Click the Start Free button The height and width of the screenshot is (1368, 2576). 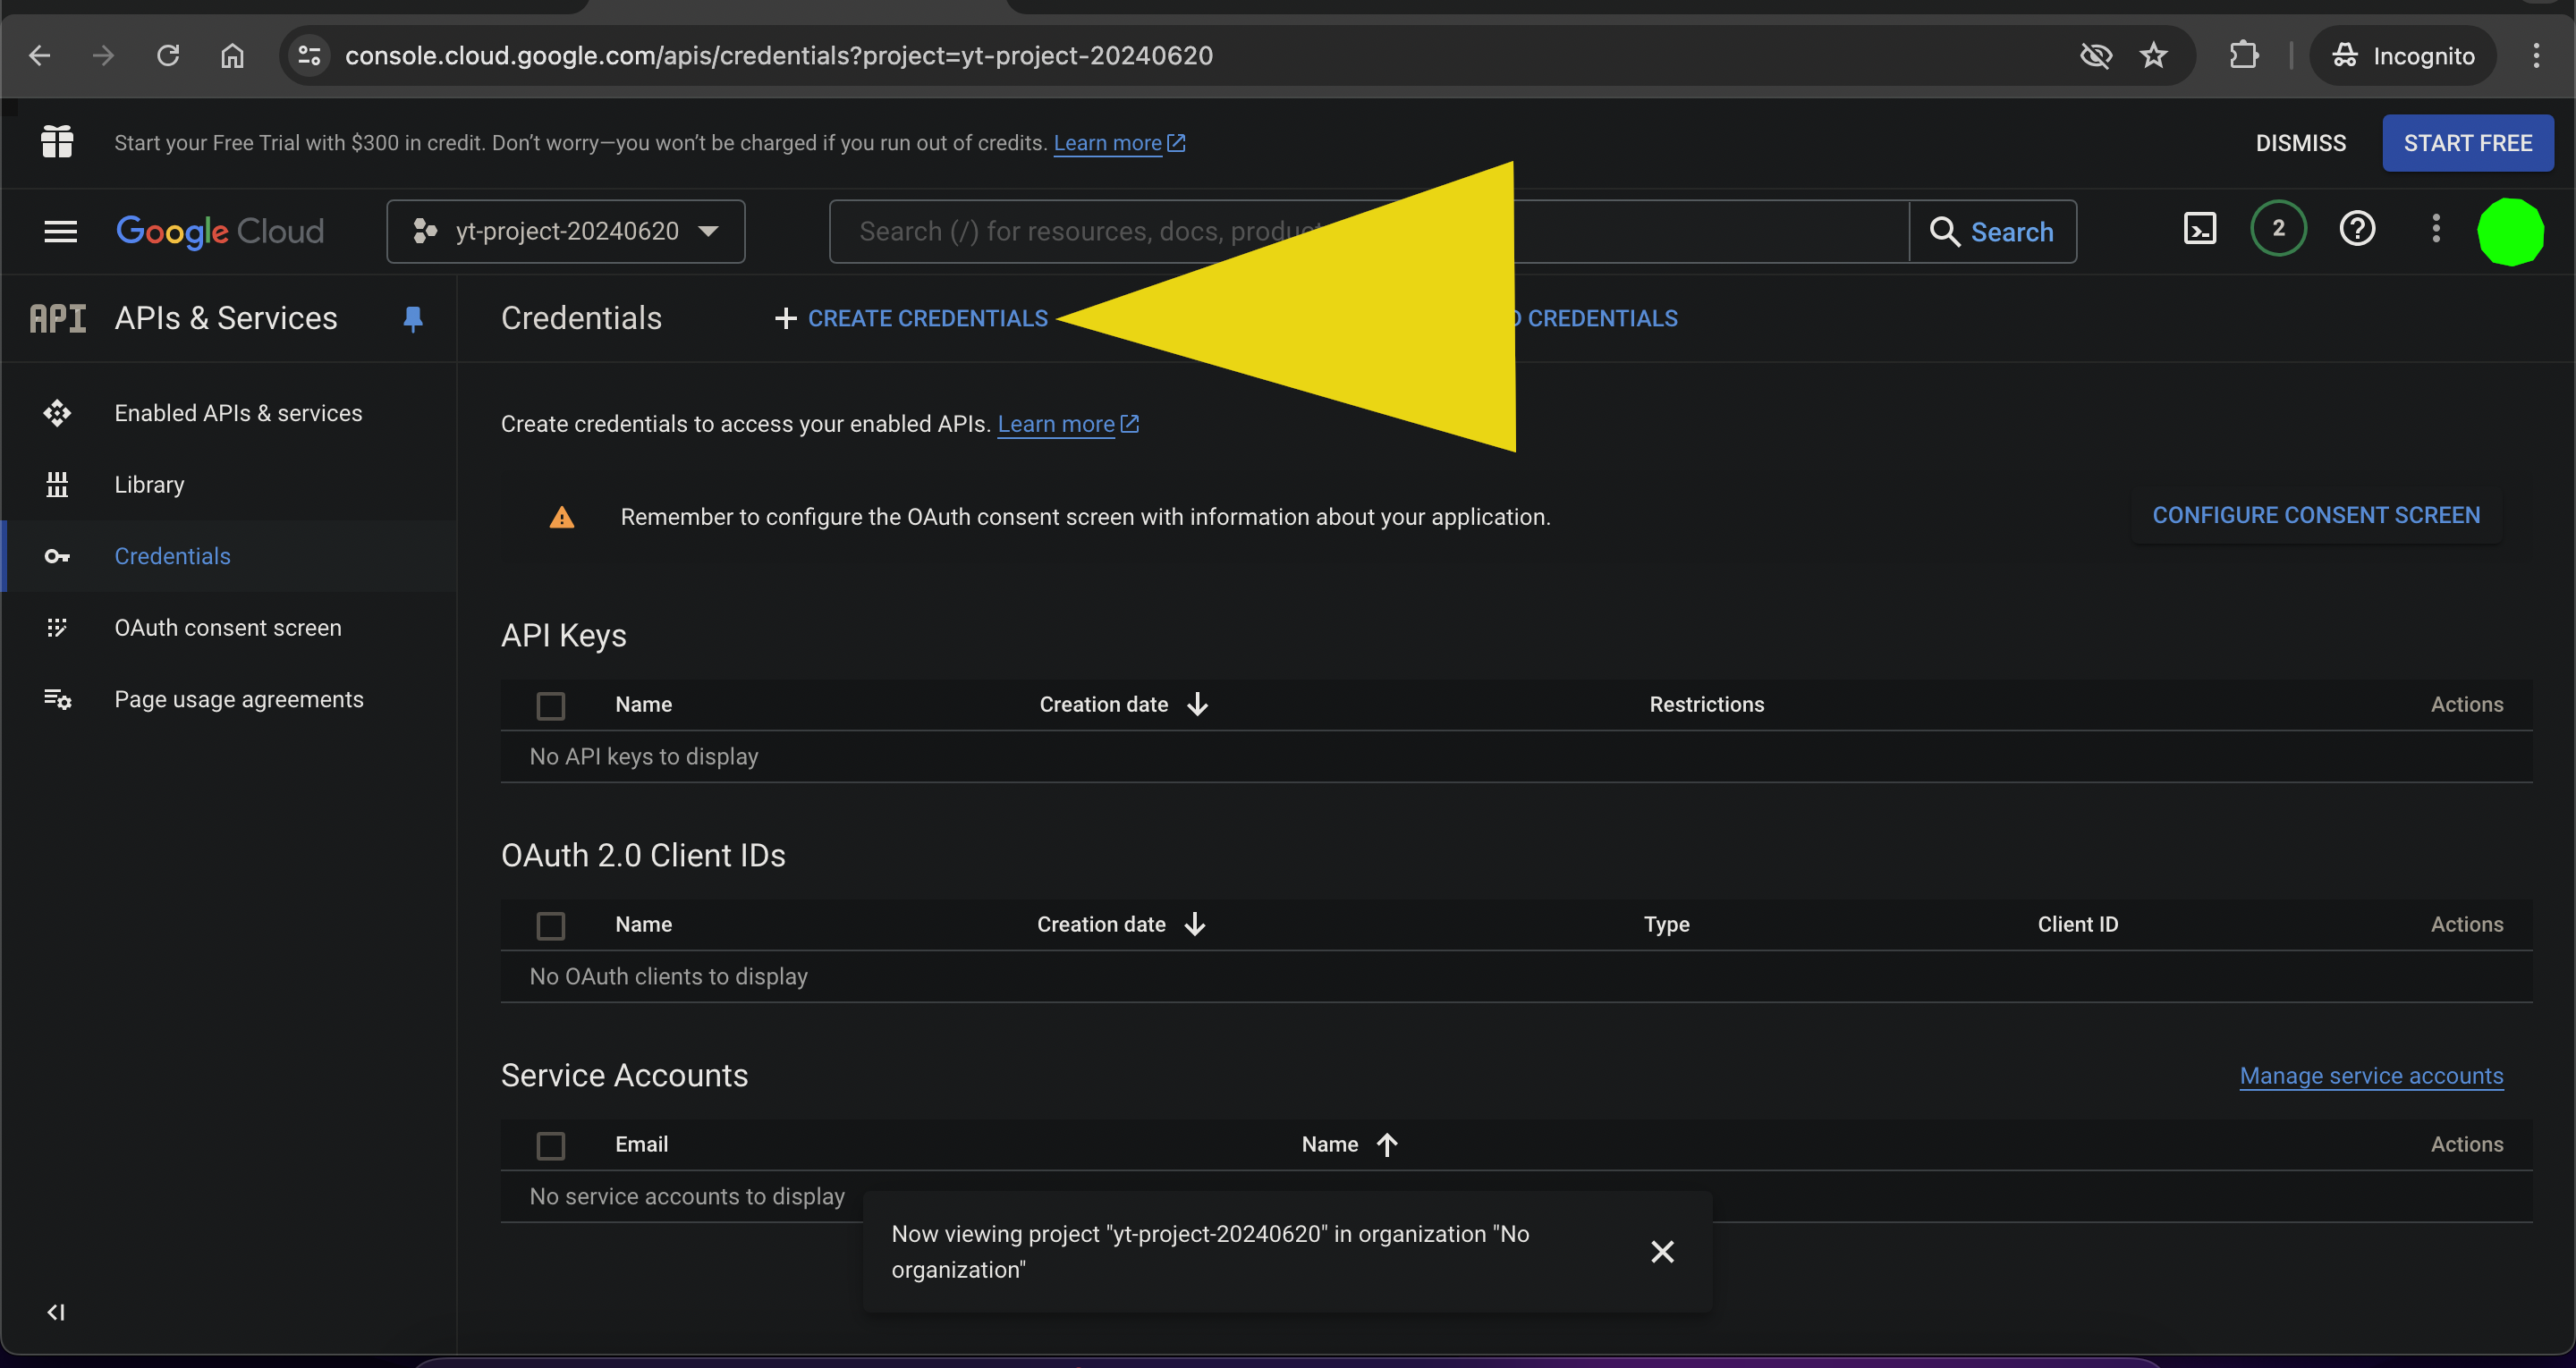[x=2468, y=144]
